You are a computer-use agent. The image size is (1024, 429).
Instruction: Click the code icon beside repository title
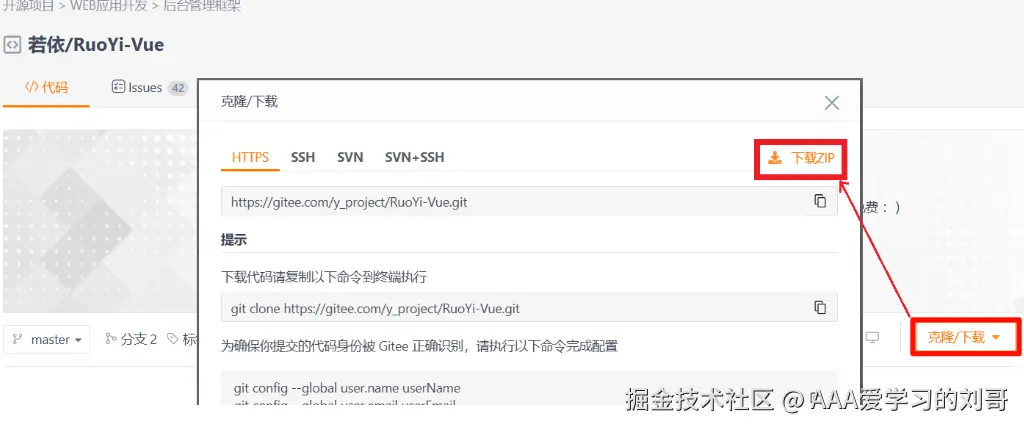point(12,45)
